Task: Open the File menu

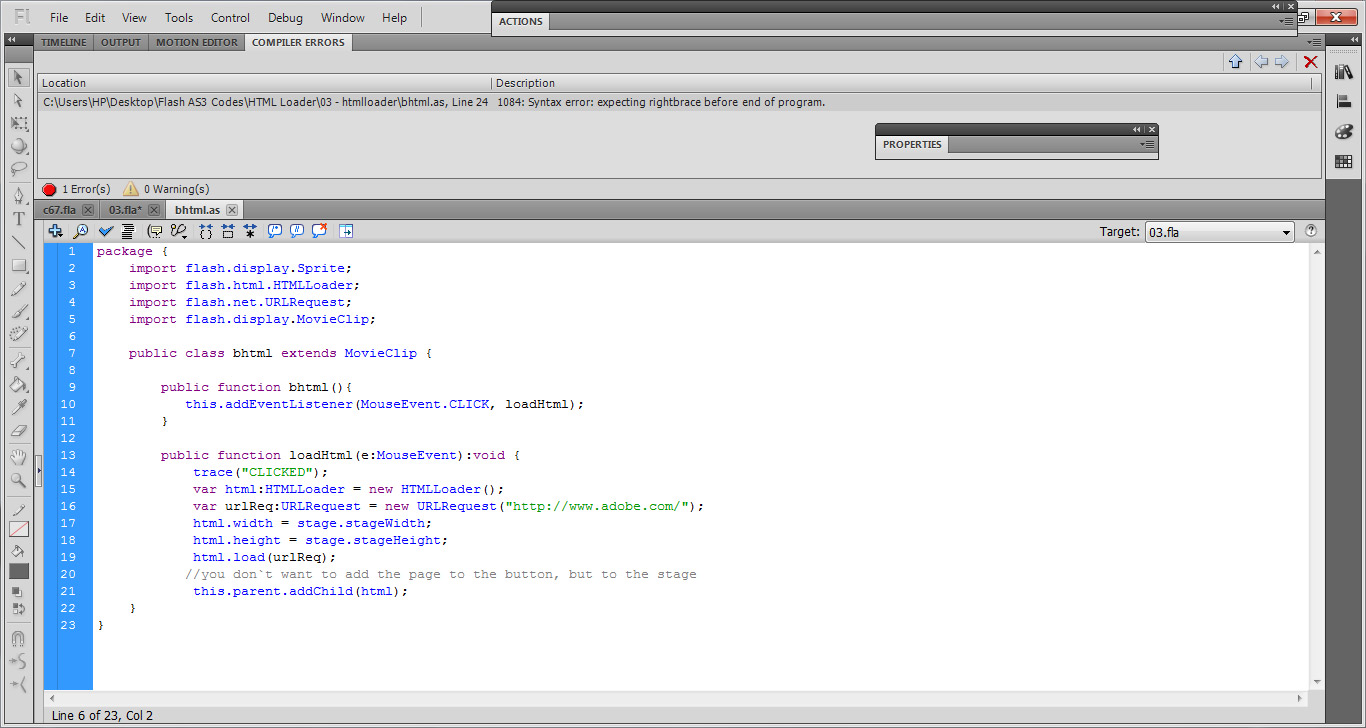Action: (x=59, y=18)
